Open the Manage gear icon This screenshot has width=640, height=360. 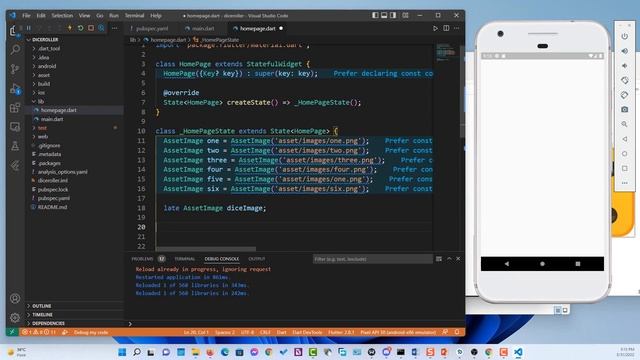tap(15, 317)
